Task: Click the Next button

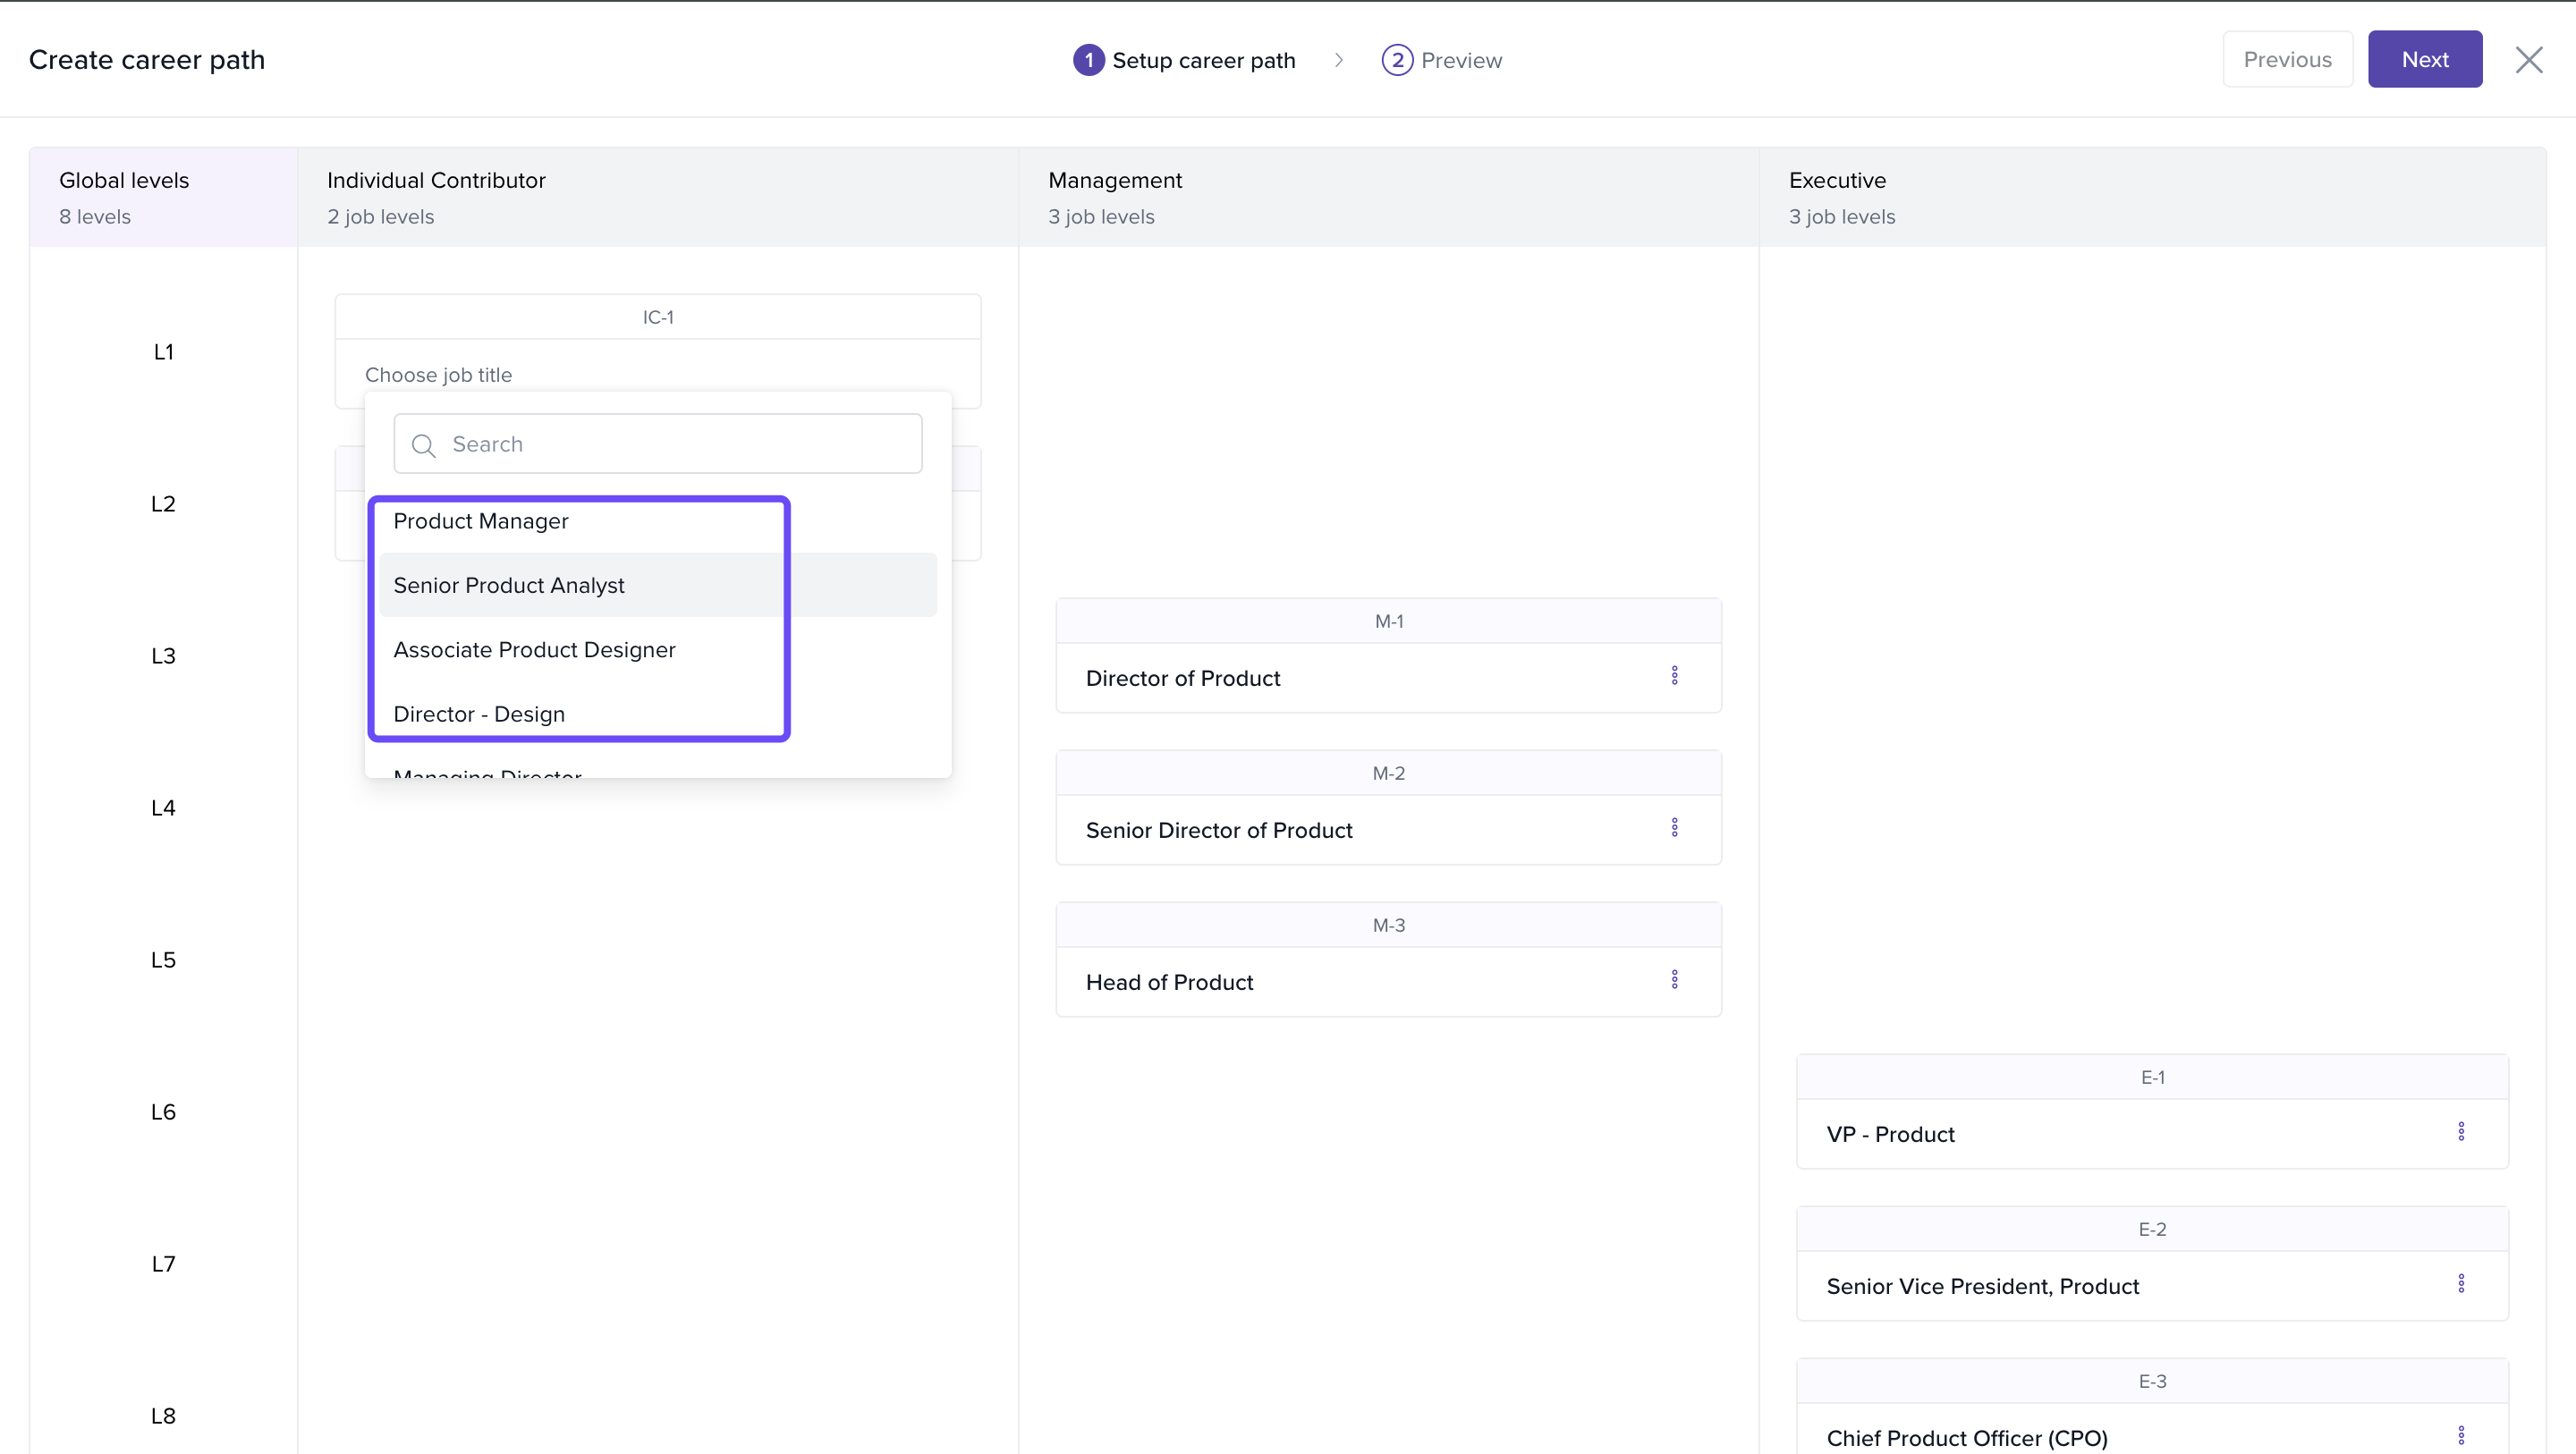Action: [2424, 60]
